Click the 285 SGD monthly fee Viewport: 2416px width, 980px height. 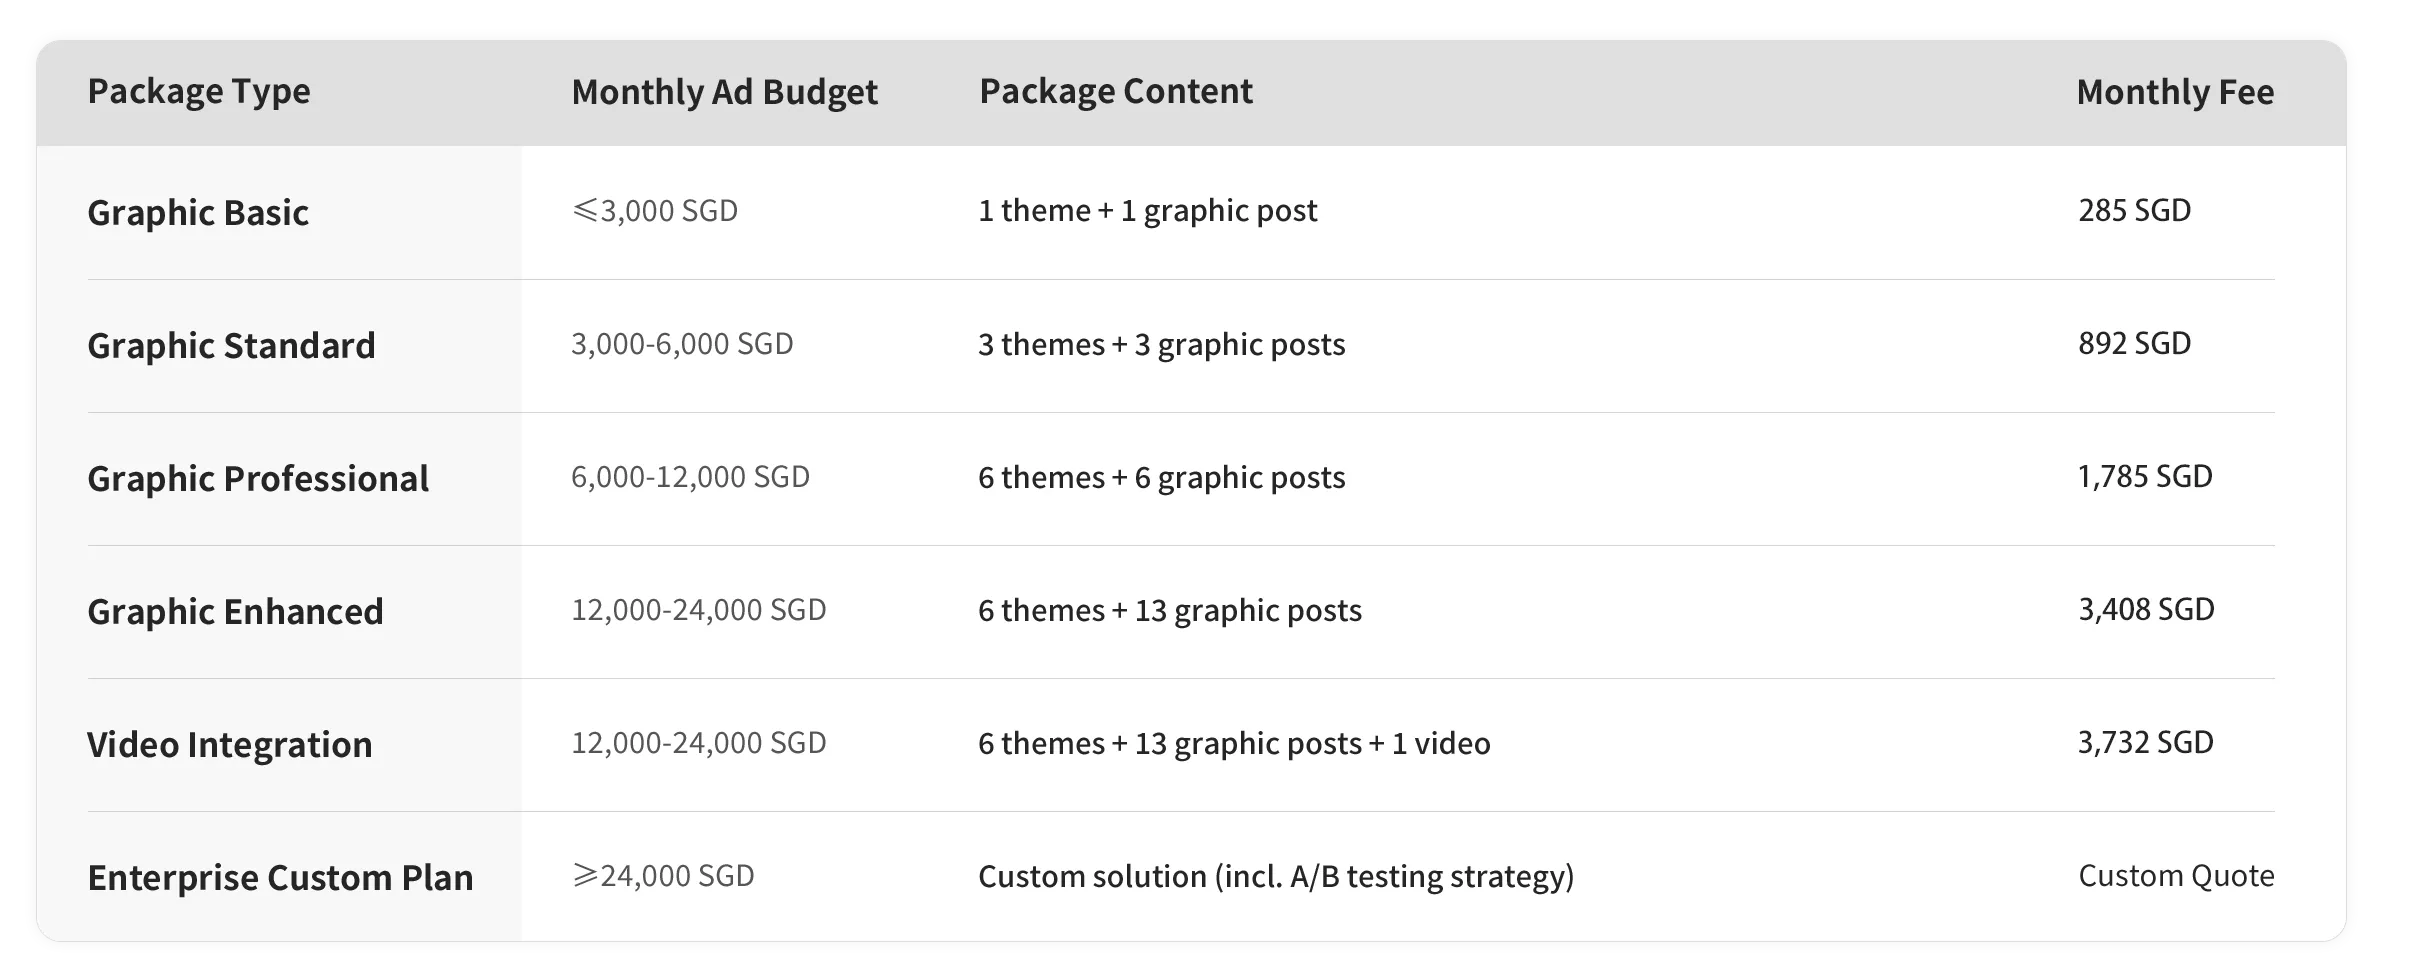tap(2134, 211)
